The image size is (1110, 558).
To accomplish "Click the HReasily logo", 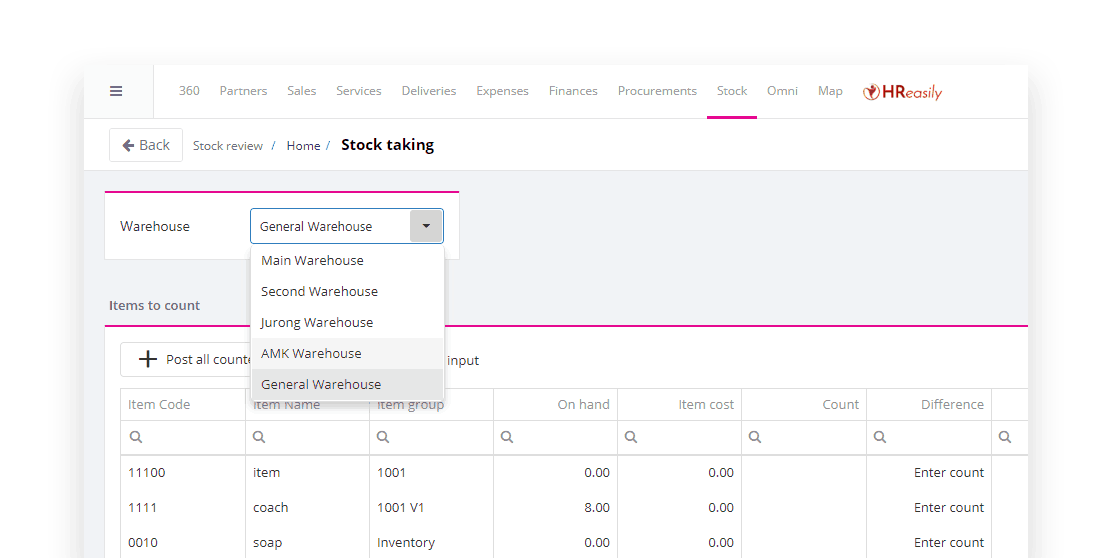I will pyautogui.click(x=902, y=92).
